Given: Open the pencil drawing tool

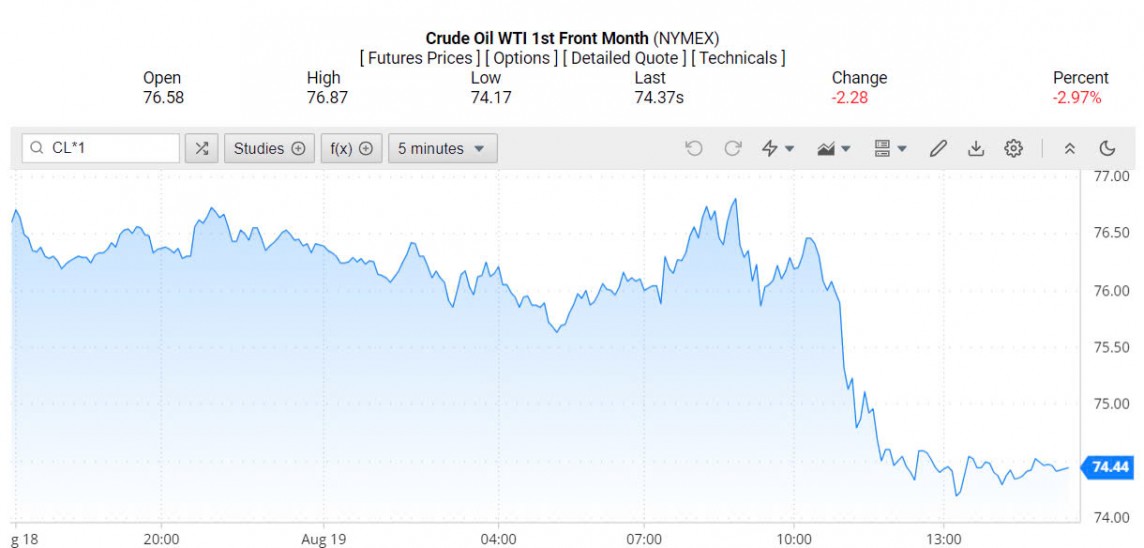Looking at the screenshot, I should tap(938, 149).
